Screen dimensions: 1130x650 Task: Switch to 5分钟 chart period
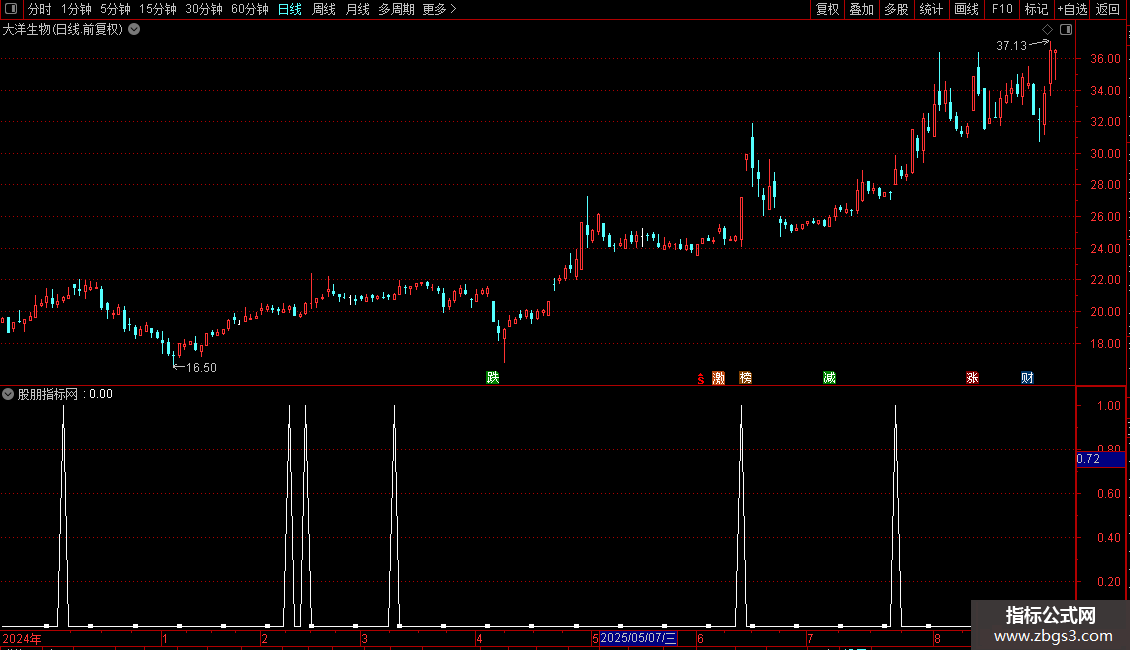[115, 9]
